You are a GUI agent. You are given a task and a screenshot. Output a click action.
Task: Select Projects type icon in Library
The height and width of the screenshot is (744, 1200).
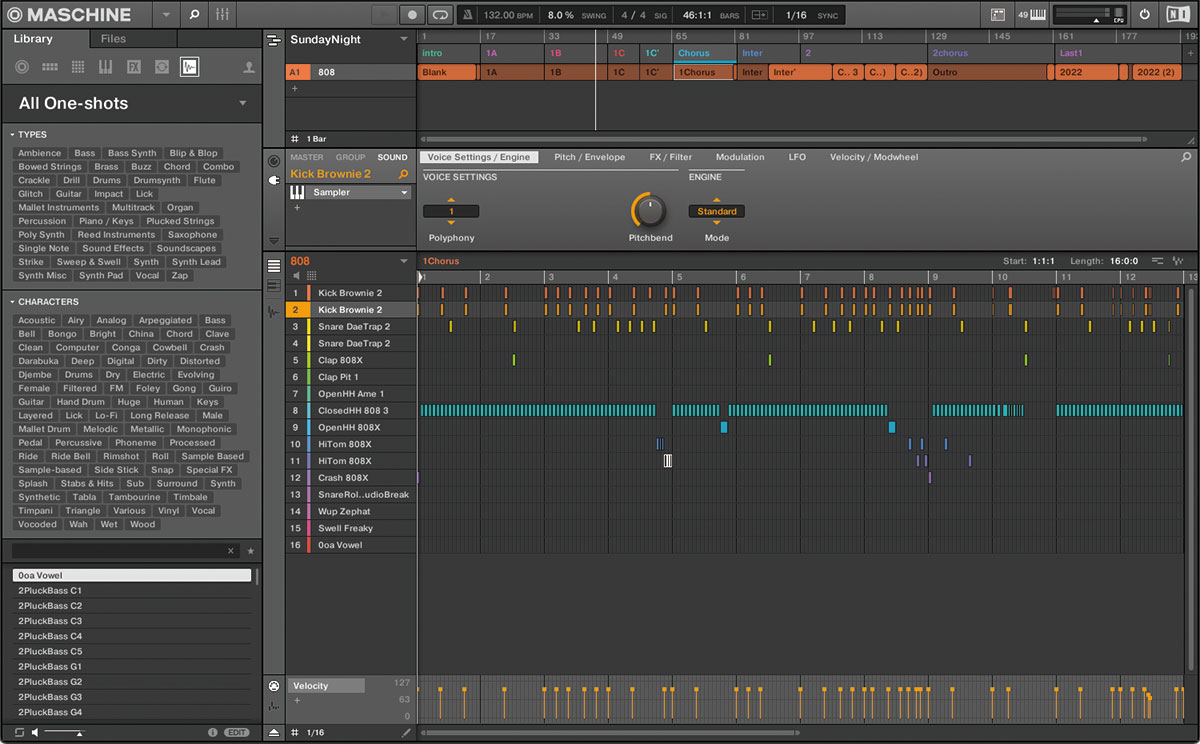22,67
